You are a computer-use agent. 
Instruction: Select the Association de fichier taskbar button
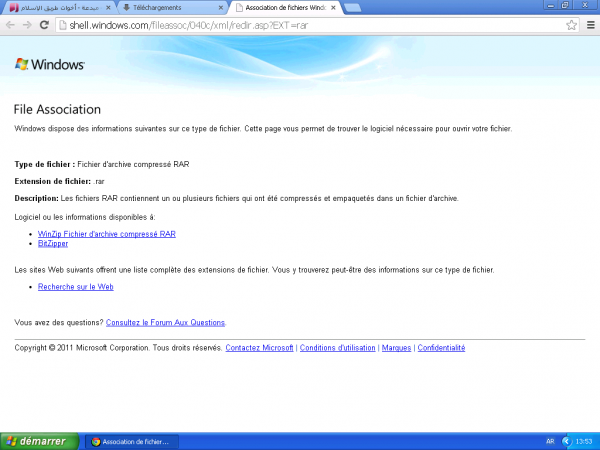tap(131, 442)
